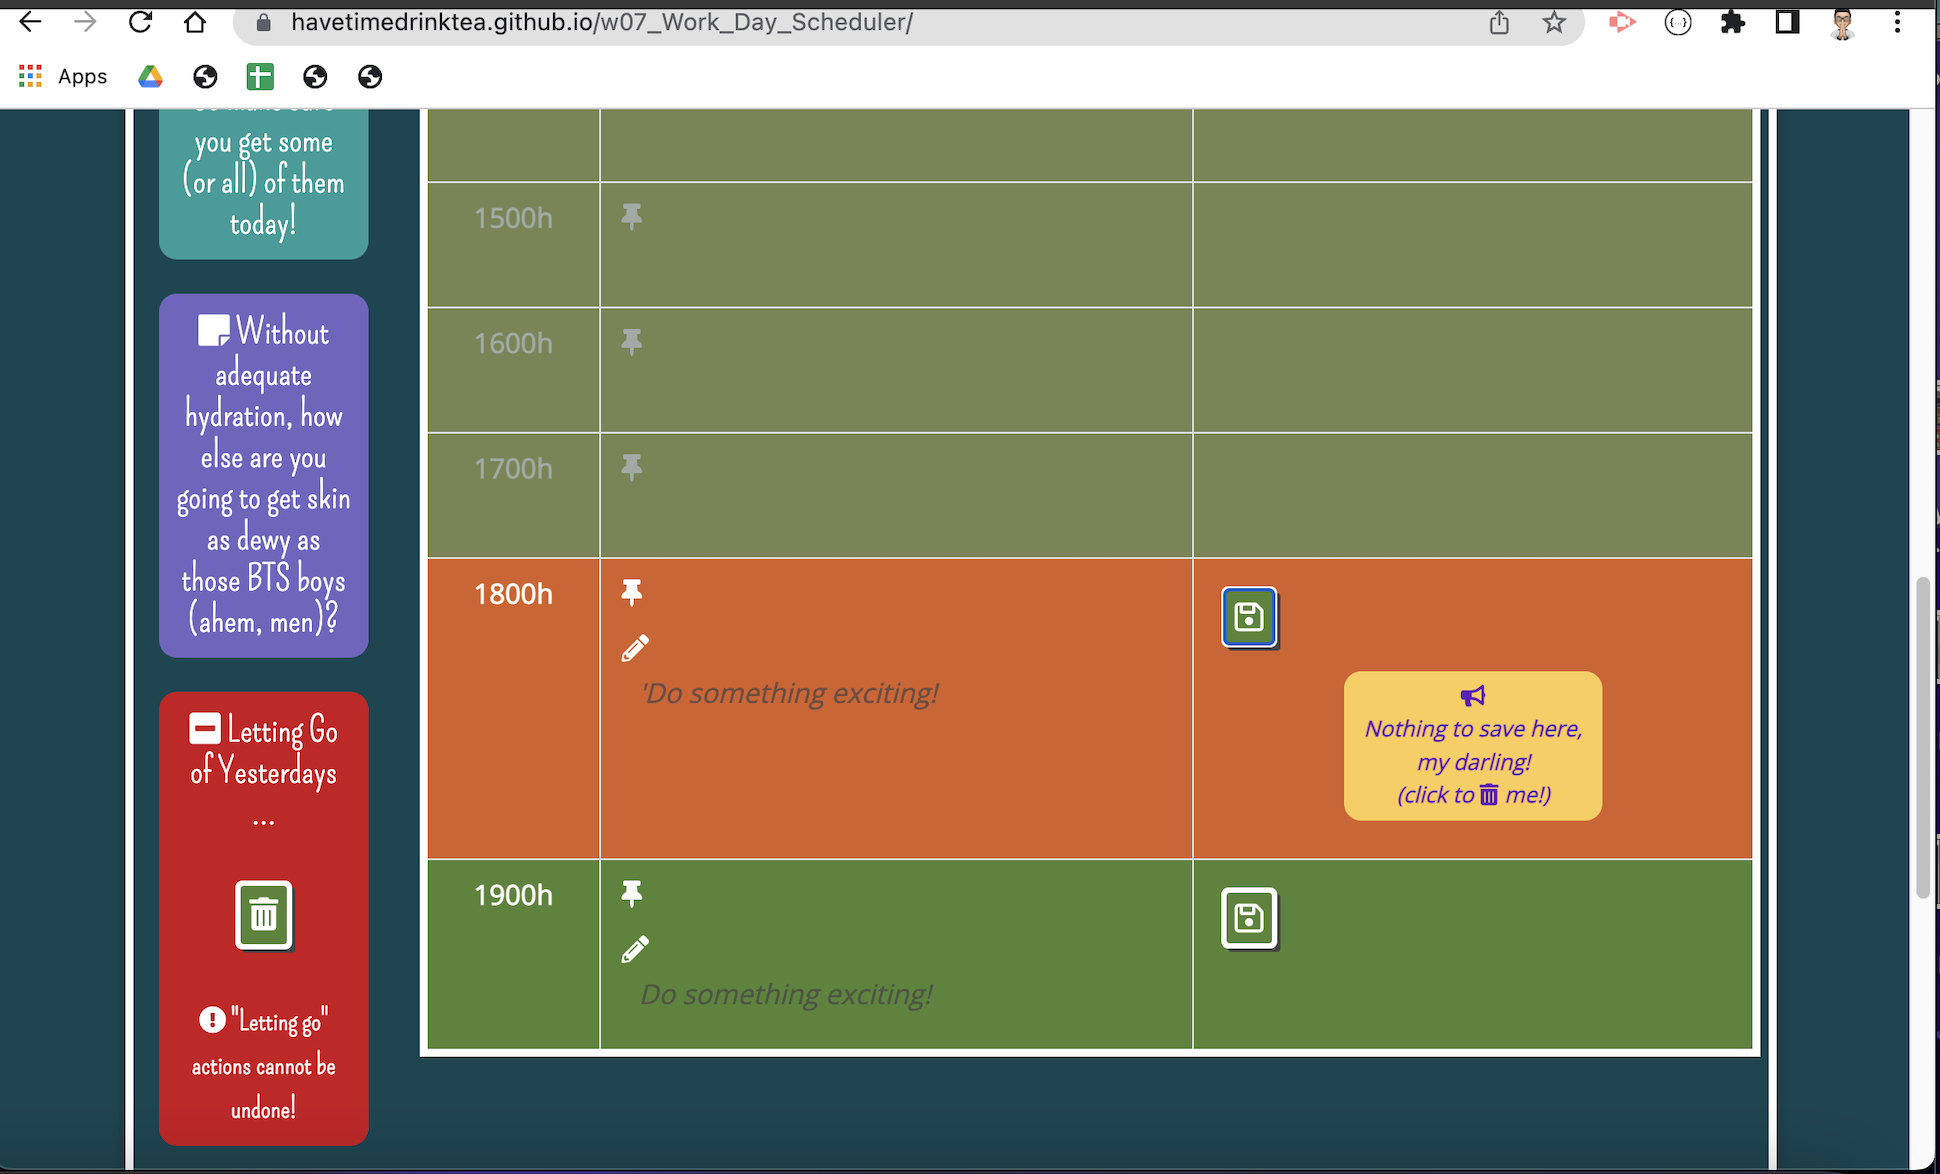Click the pin icon in 1500h row
Viewport: 1940px width, 1174px height.
tap(631, 217)
